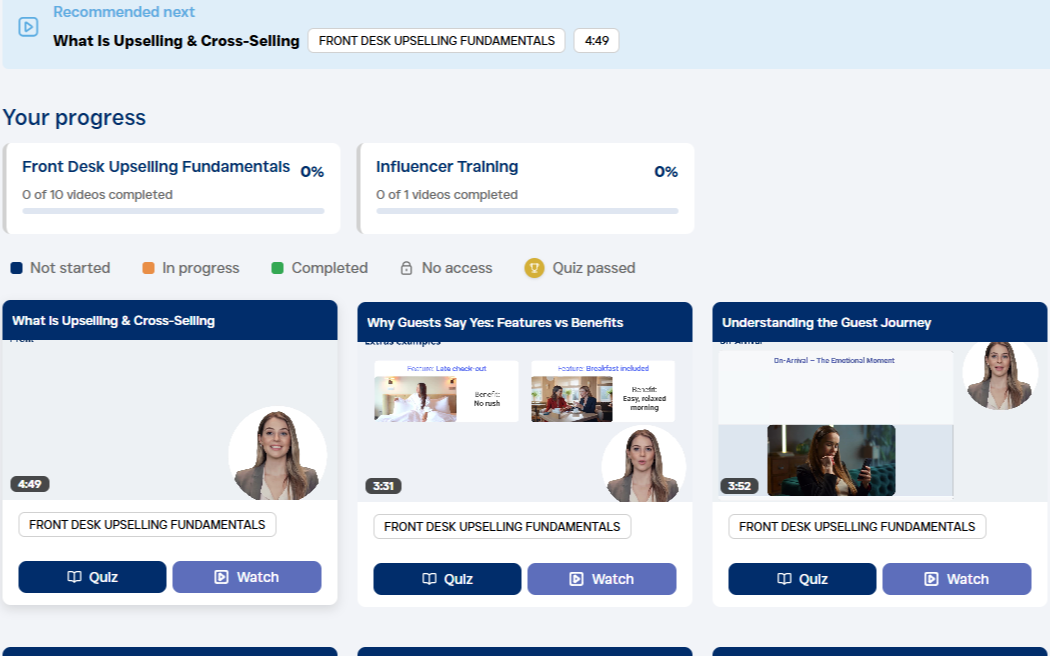The width and height of the screenshot is (1050, 656).
Task: Click the 3:52 duration badge
Action: pyautogui.click(x=739, y=486)
